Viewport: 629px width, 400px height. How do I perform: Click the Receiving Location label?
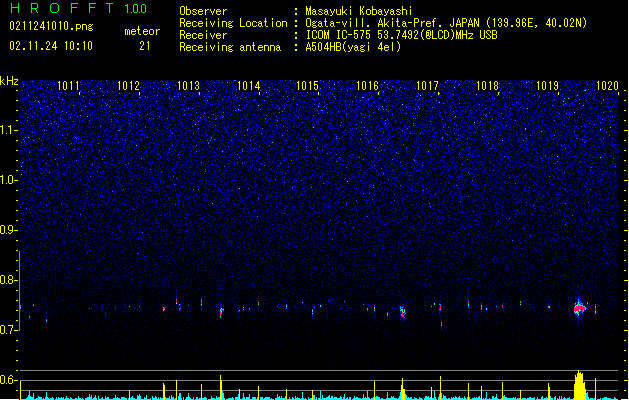233,23
